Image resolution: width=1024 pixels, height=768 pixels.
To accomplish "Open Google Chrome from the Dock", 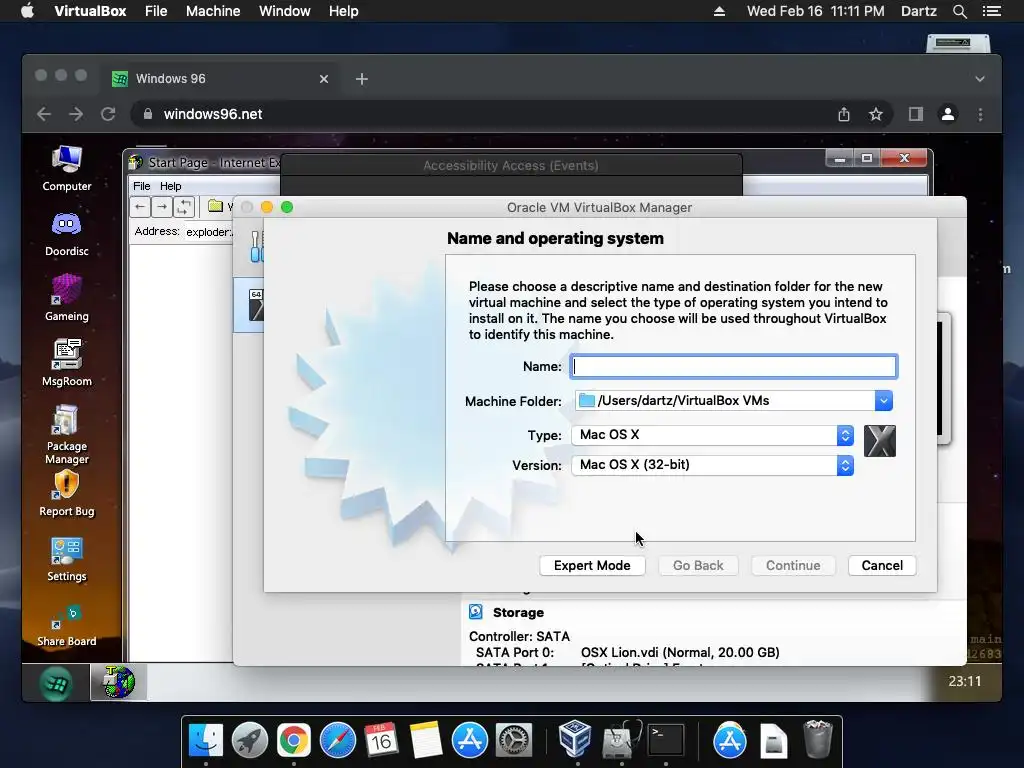I will [294, 741].
